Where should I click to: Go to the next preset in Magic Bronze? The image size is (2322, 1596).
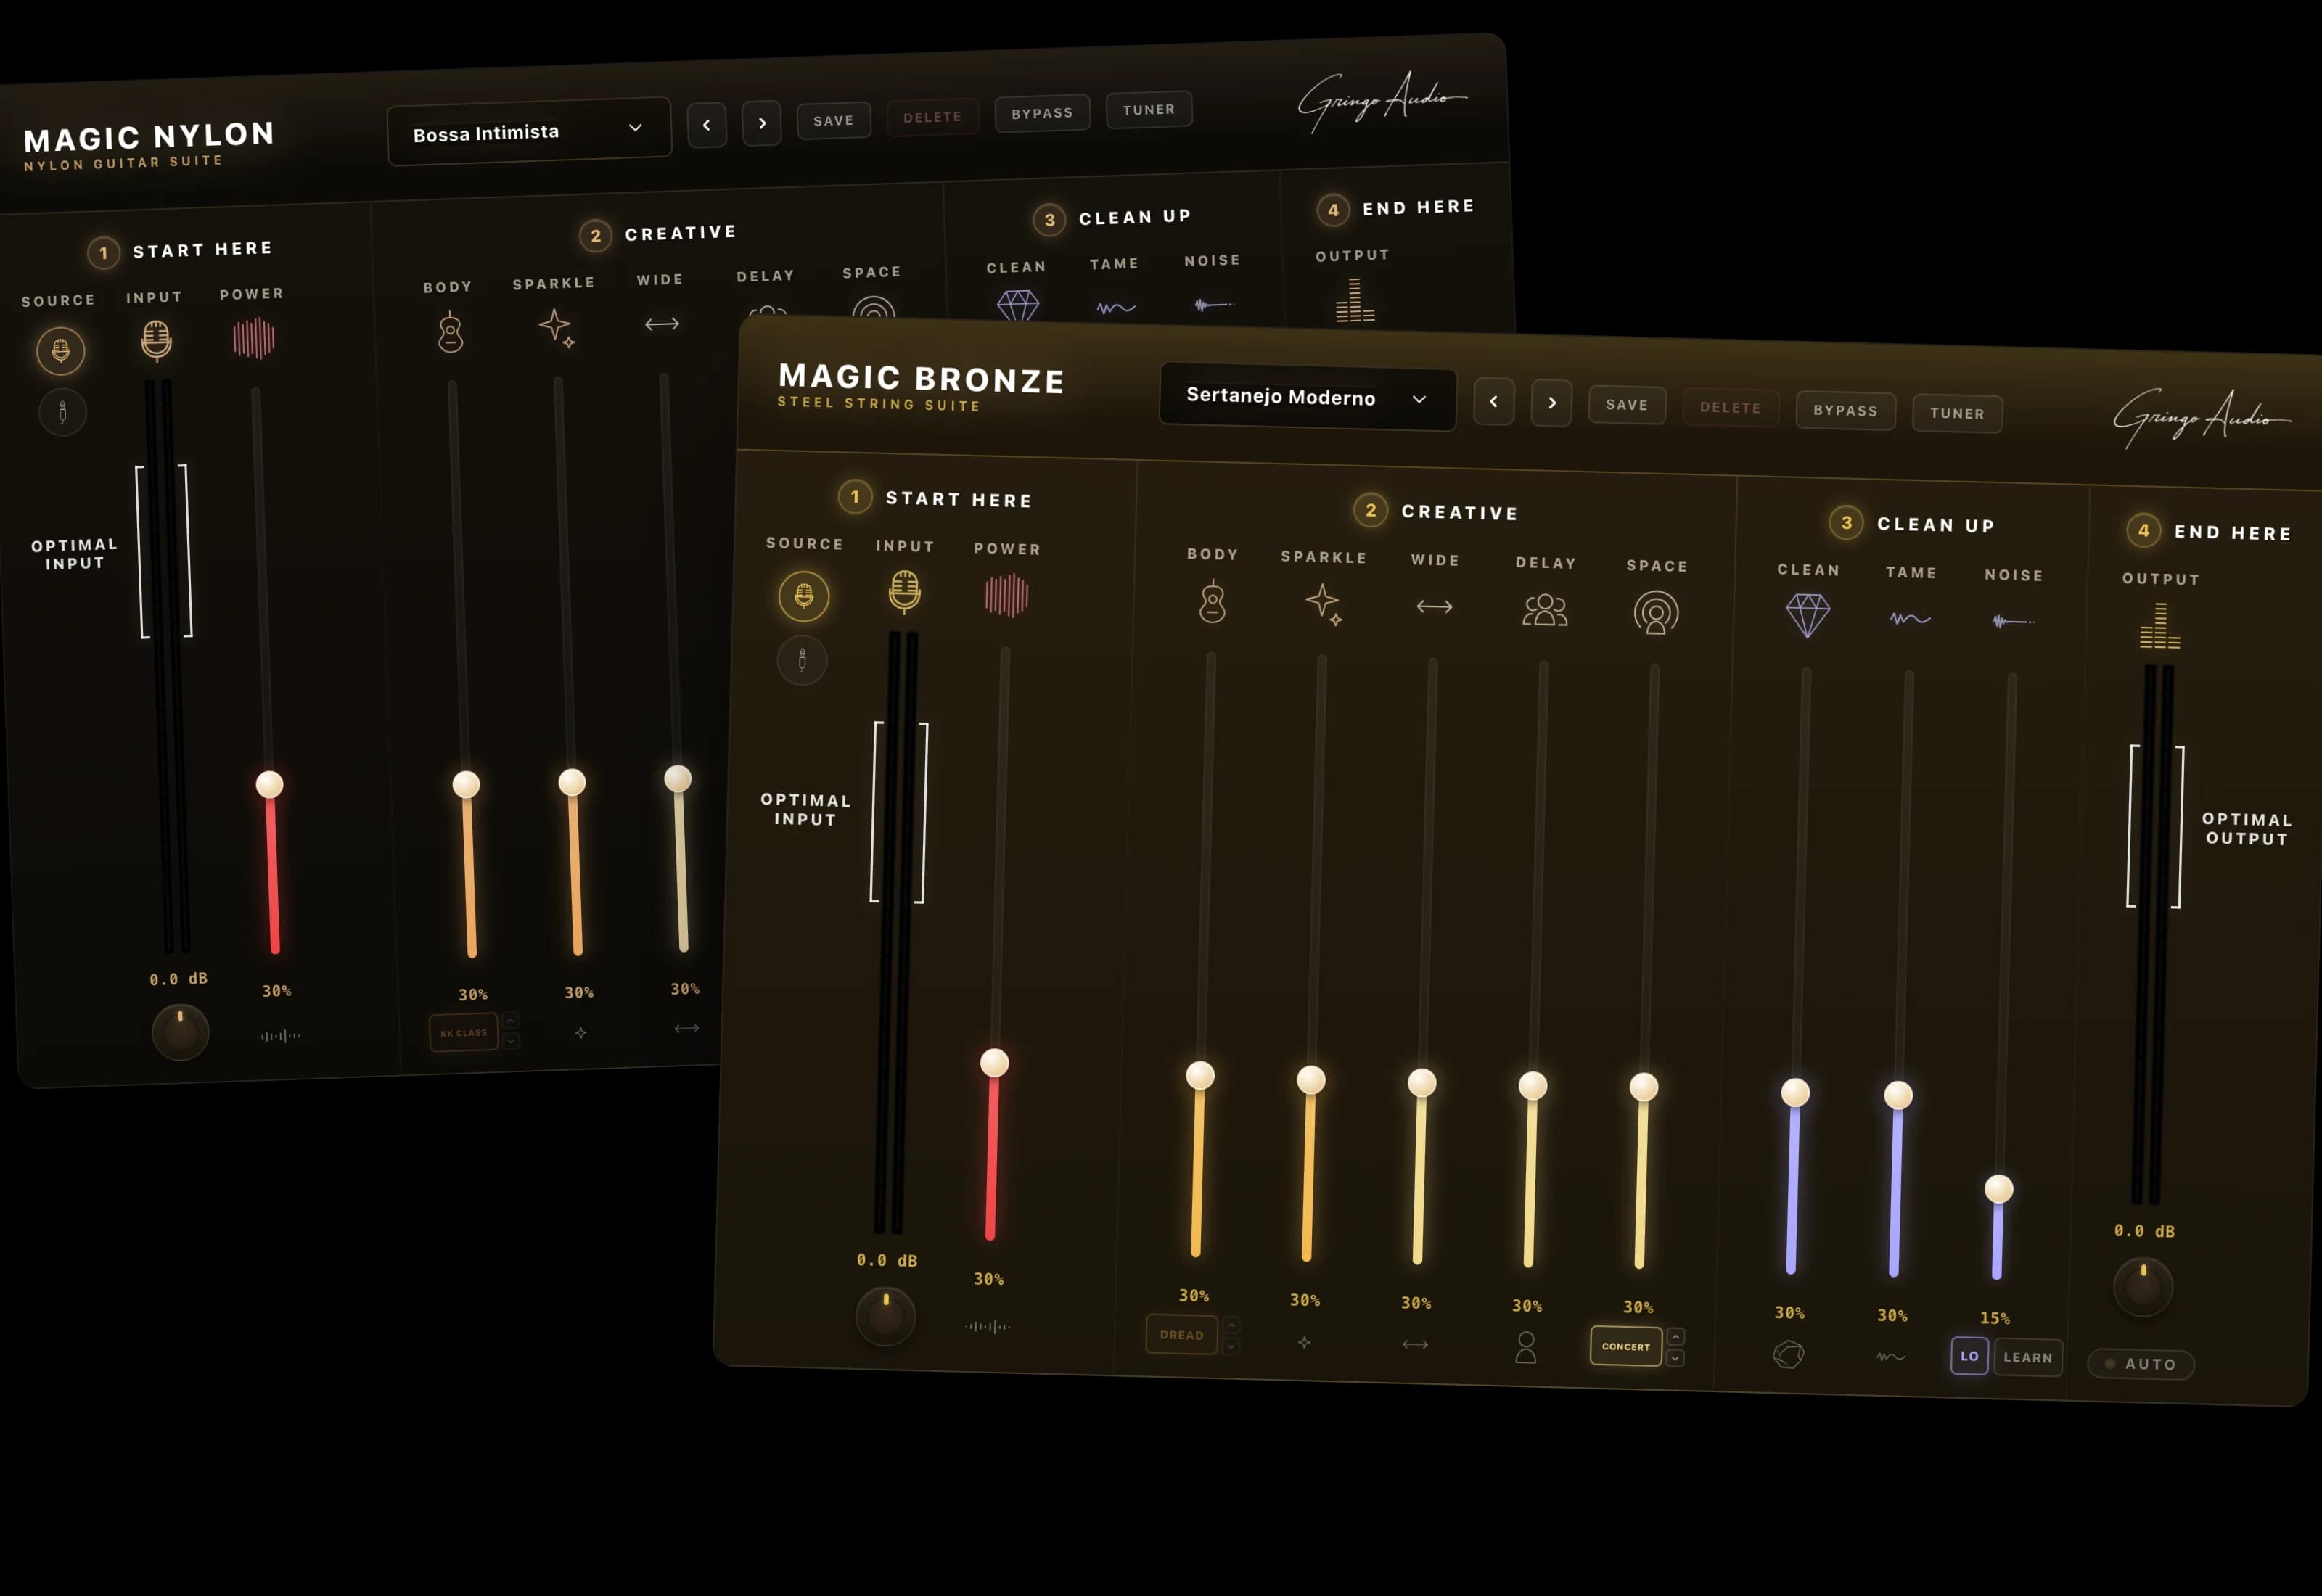[1552, 402]
